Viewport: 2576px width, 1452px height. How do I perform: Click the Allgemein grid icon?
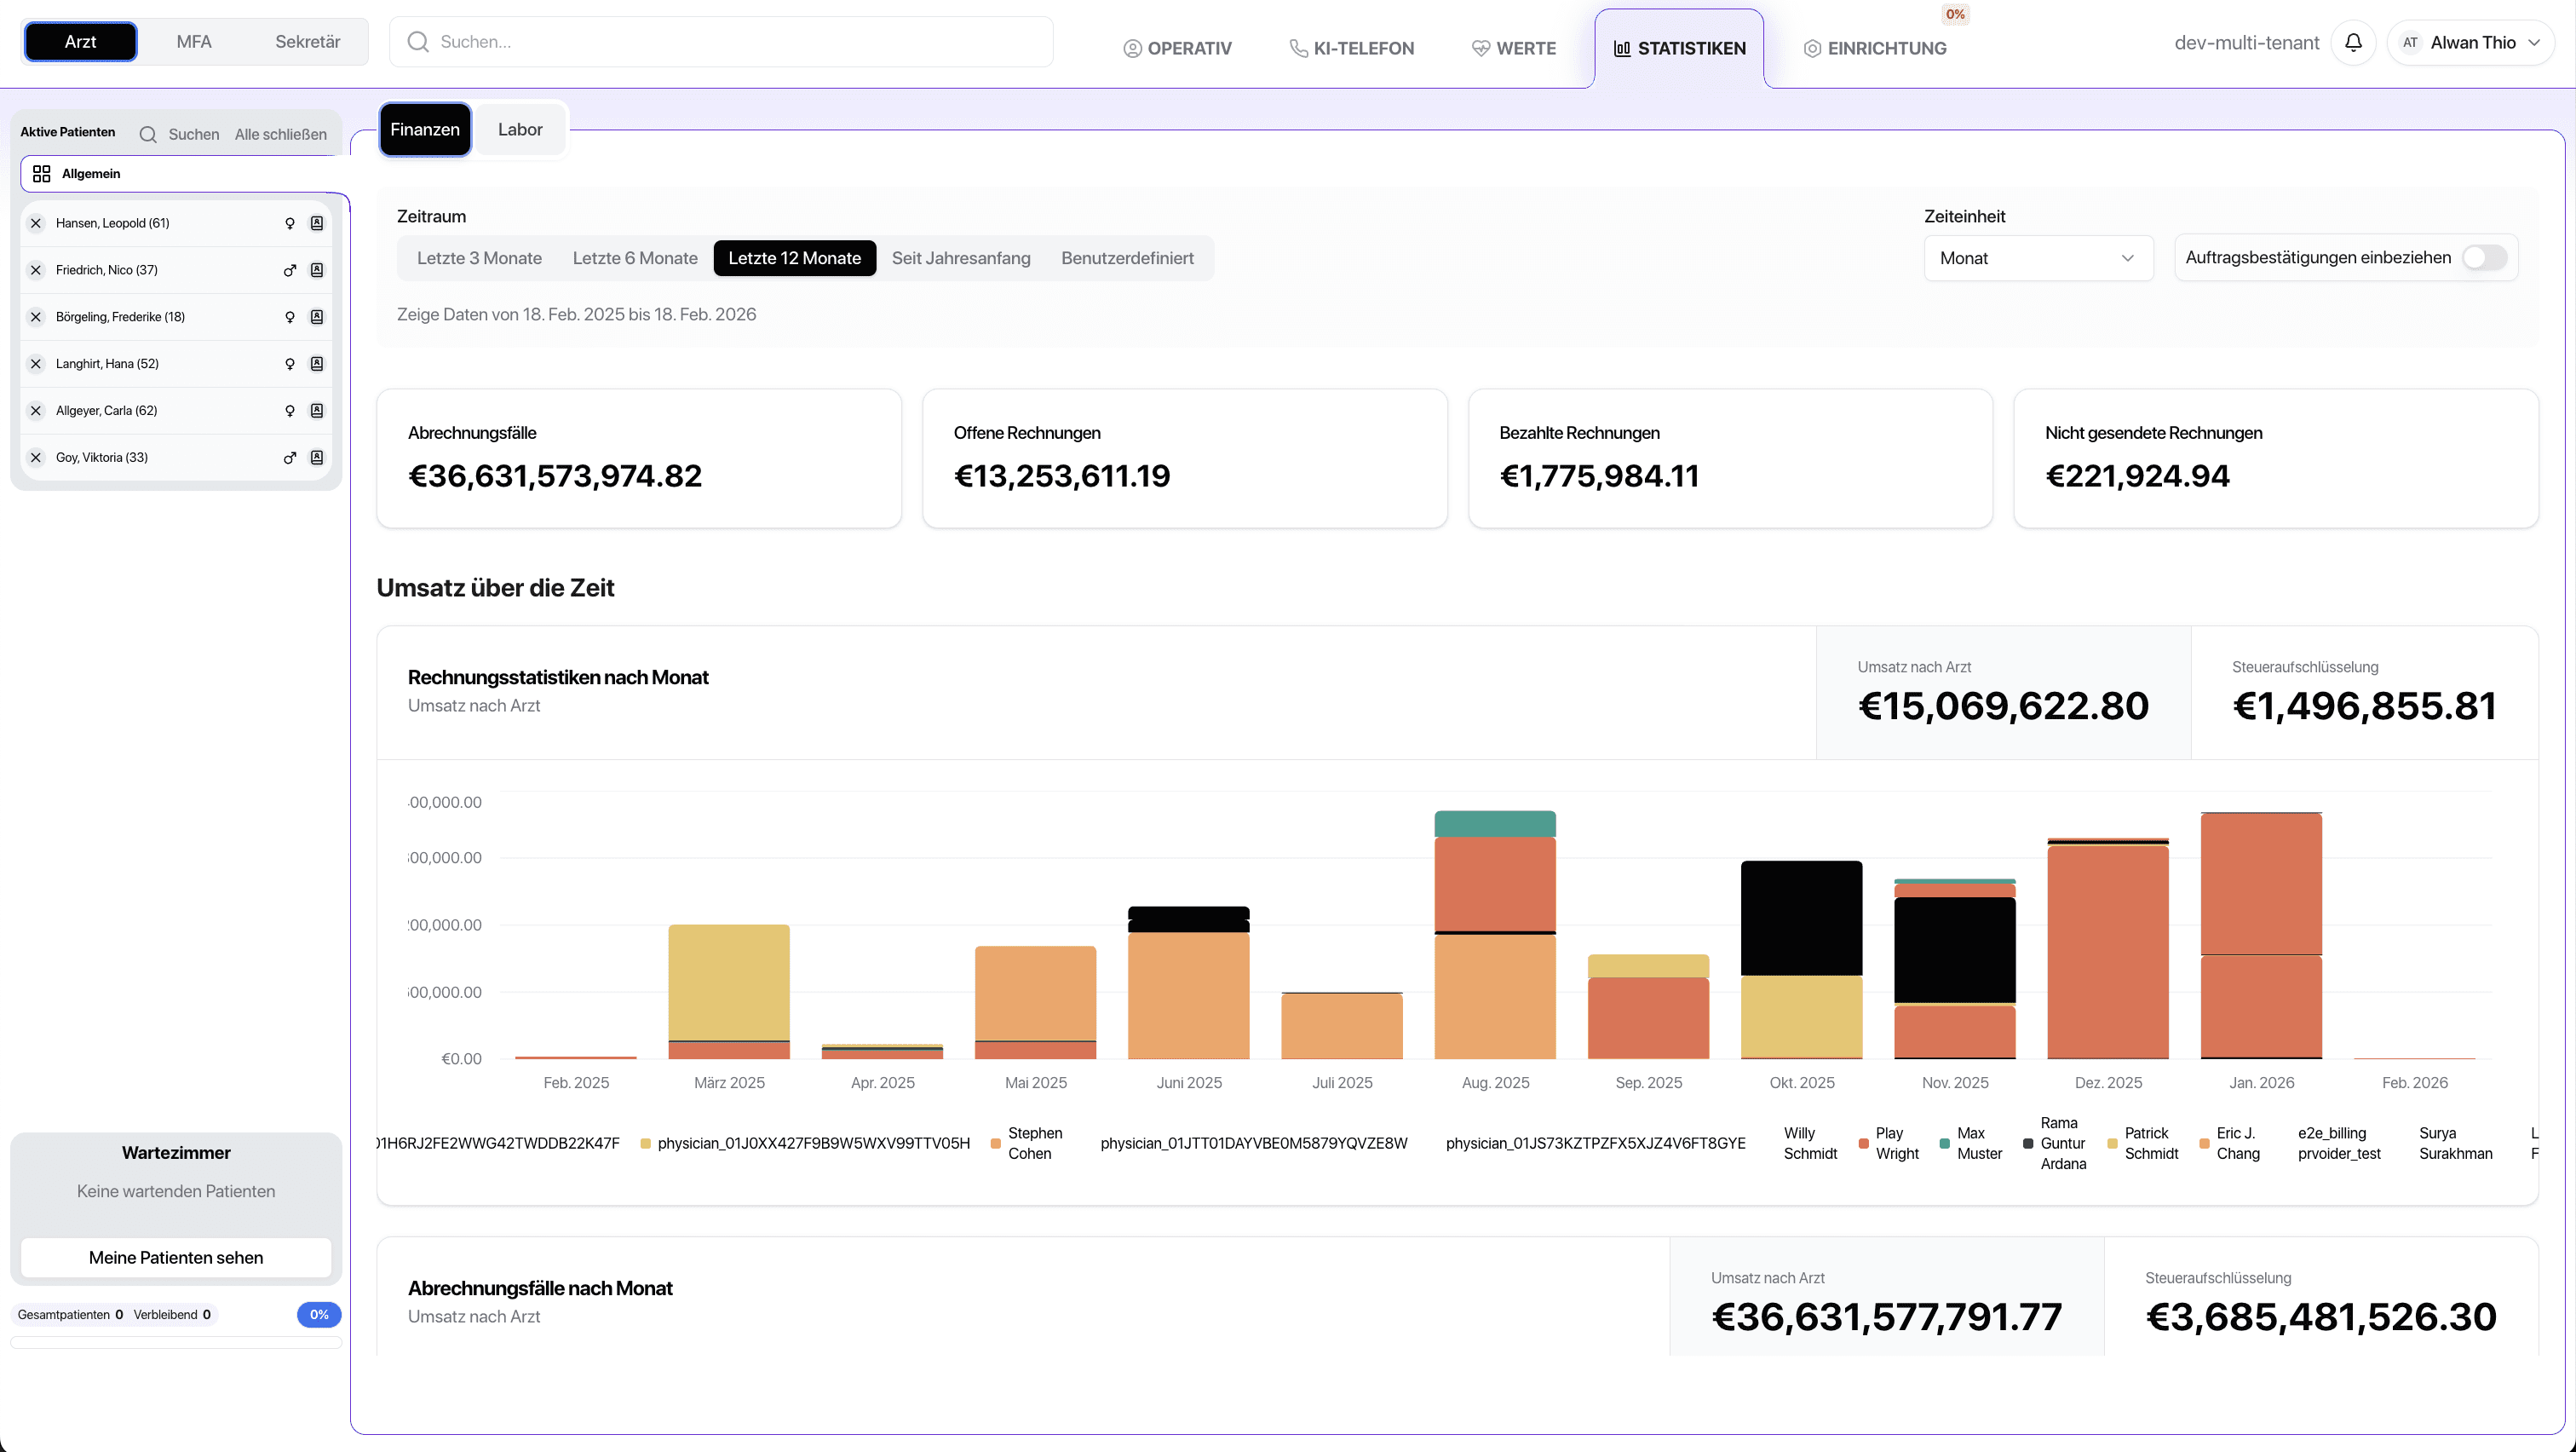click(42, 174)
